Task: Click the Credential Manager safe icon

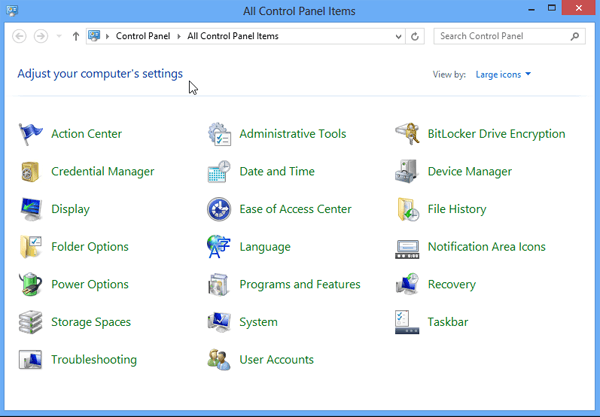Action: (x=30, y=171)
